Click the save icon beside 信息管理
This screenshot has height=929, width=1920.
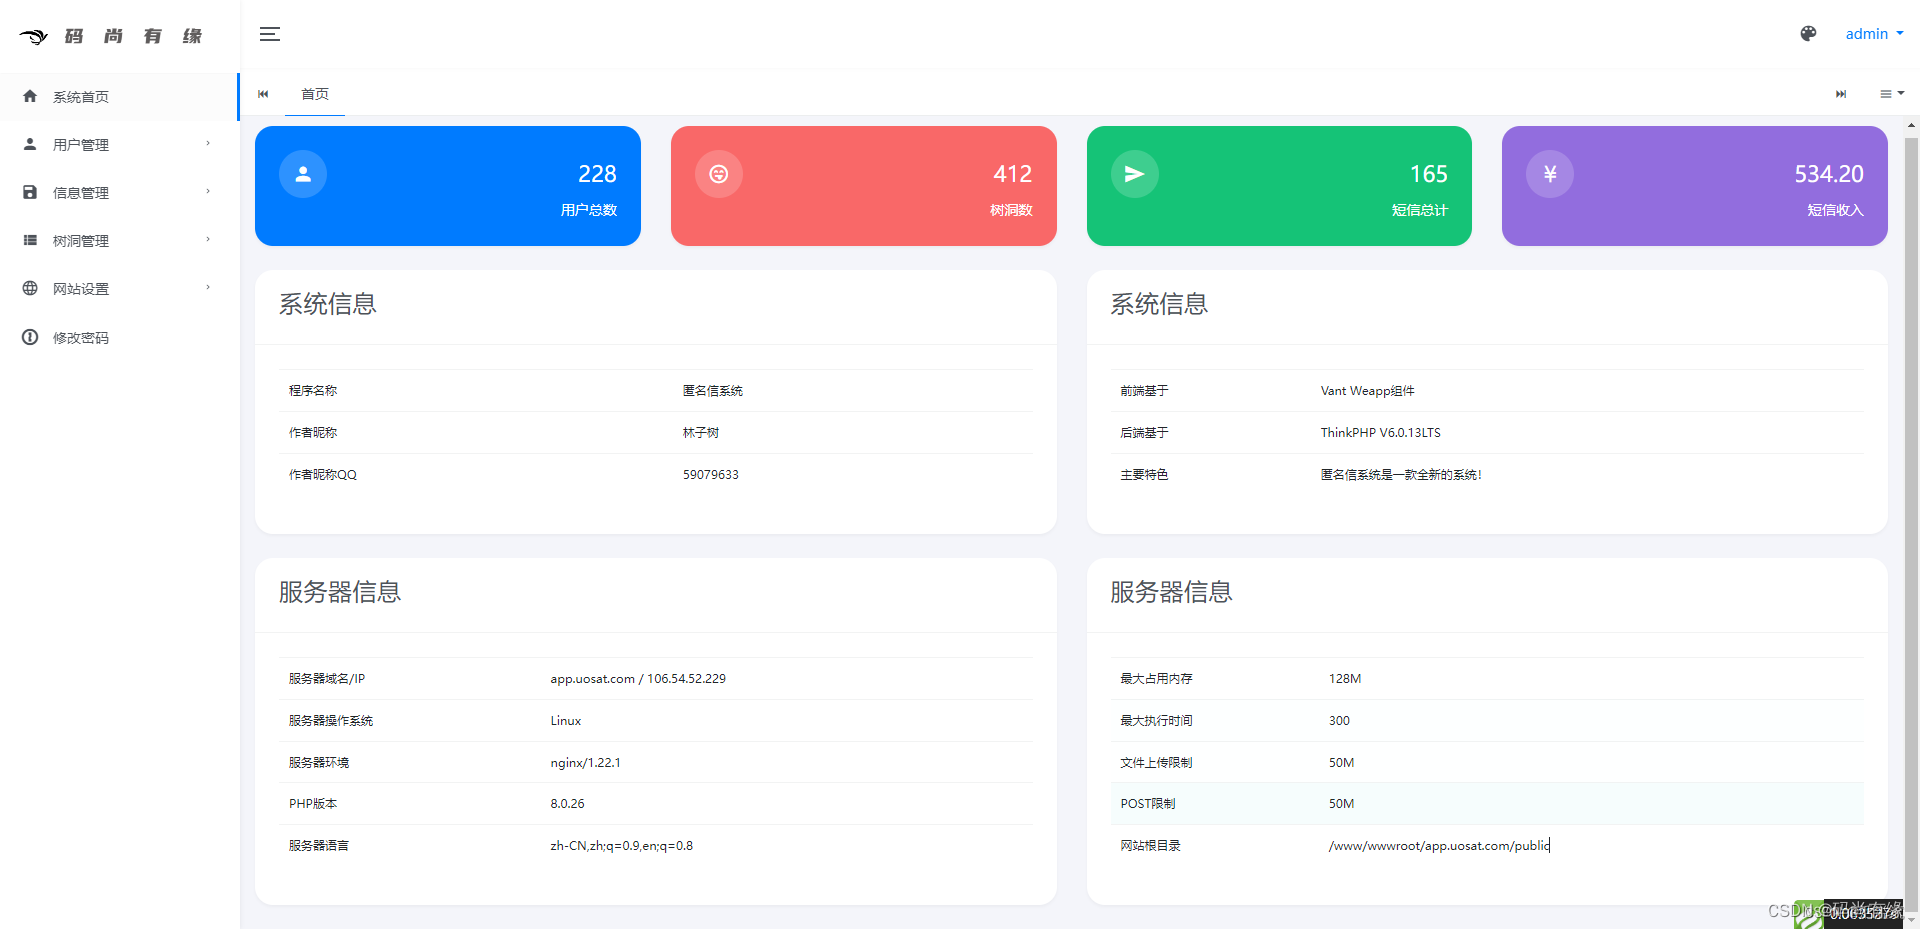(30, 192)
